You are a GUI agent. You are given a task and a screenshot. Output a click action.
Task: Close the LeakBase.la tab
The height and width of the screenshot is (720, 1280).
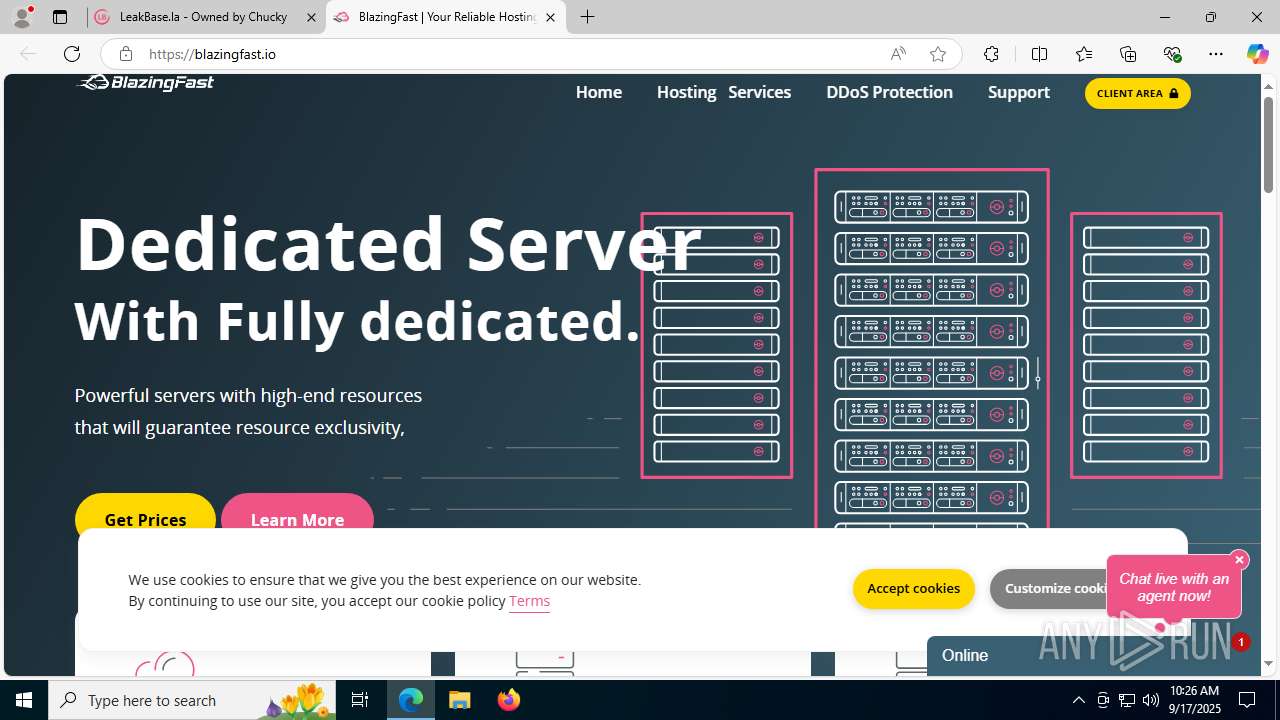(x=311, y=17)
